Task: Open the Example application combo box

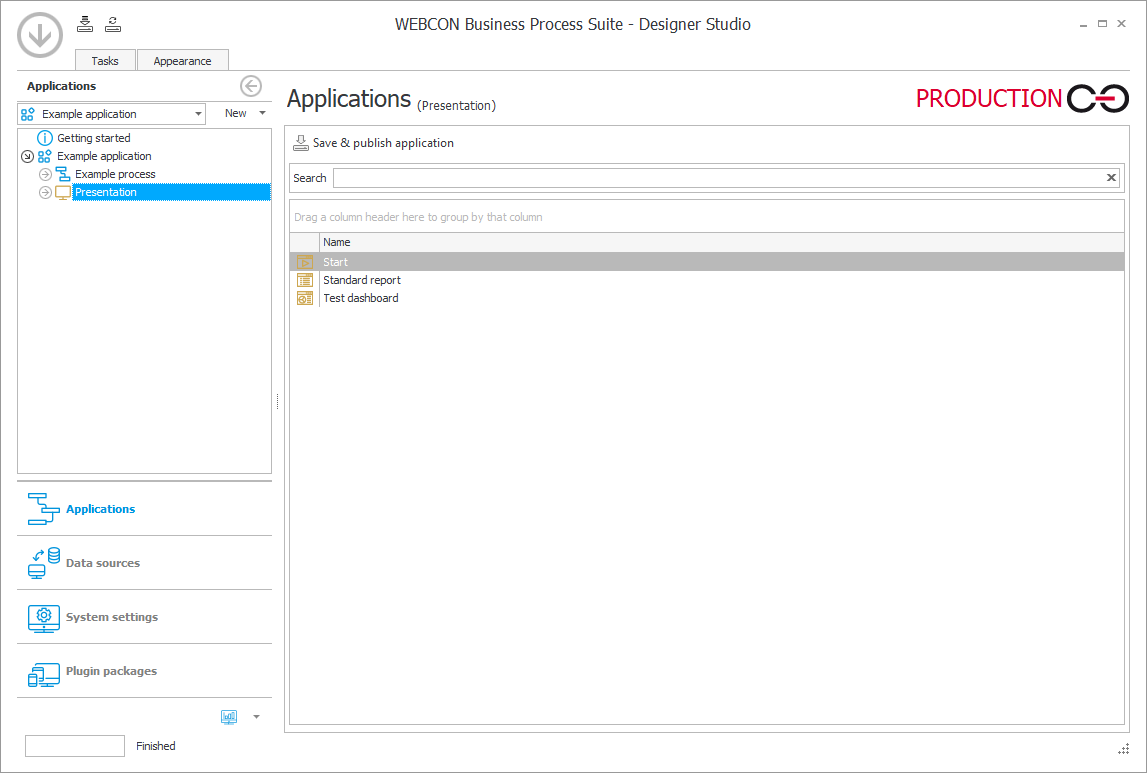Action: tap(111, 114)
